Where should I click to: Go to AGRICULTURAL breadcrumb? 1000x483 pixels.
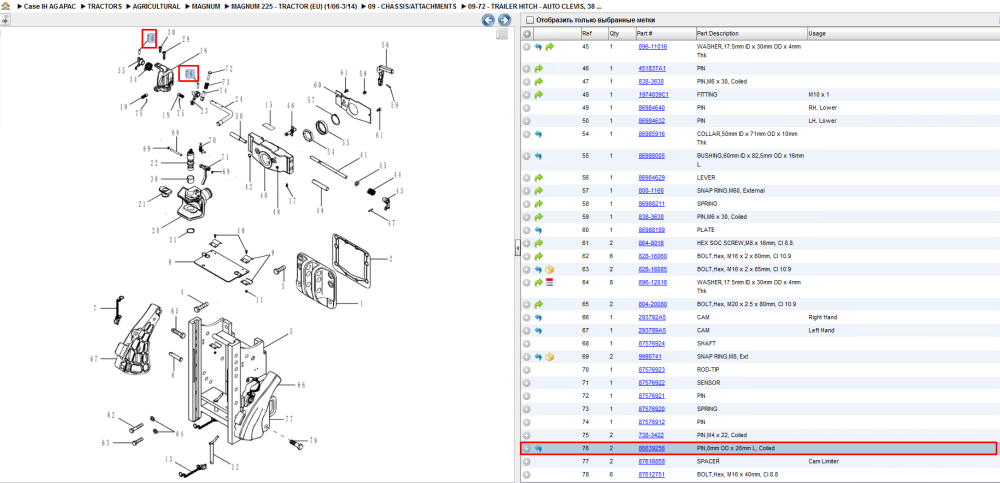click(156, 6)
